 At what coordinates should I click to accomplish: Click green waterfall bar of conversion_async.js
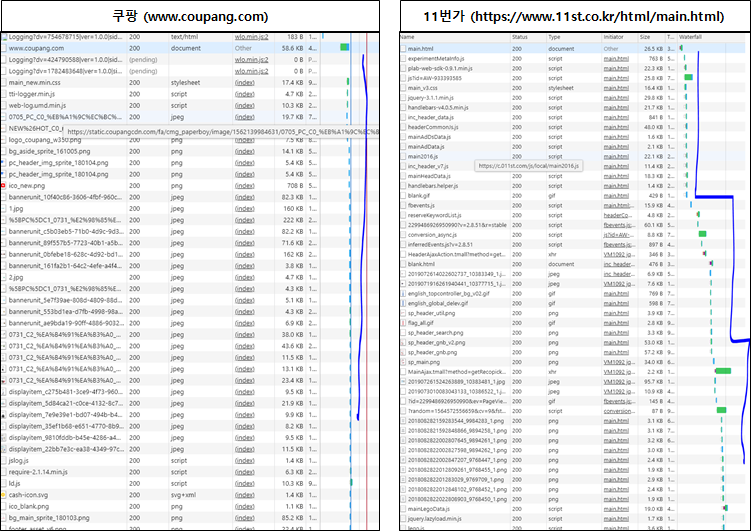point(703,234)
